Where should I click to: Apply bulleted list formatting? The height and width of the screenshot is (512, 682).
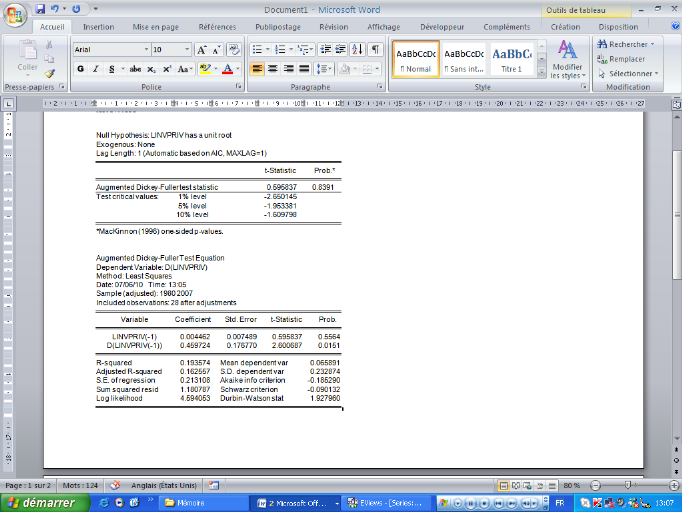(x=259, y=49)
